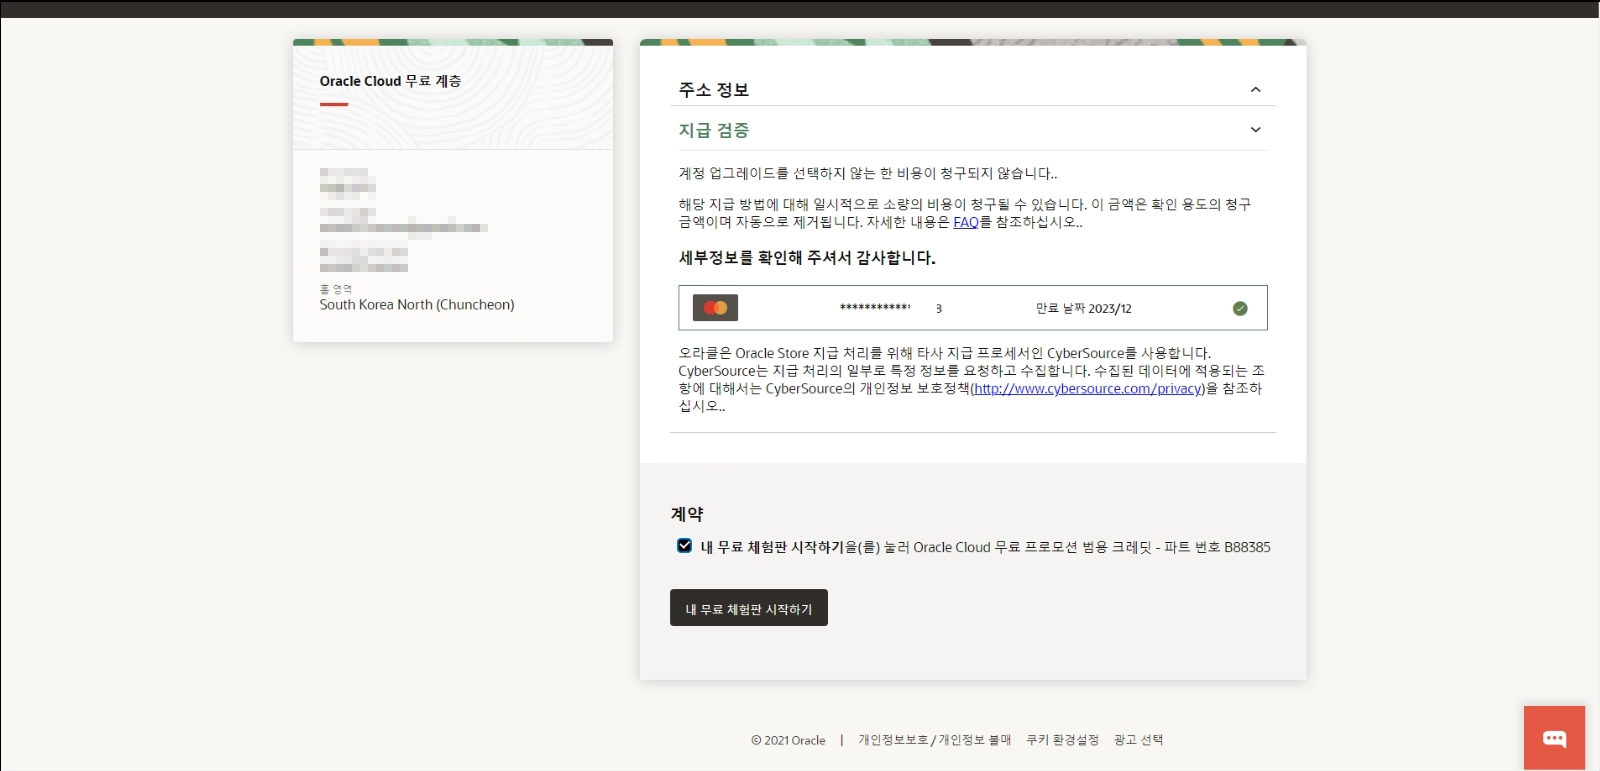Click the green verified checkmark icon

tap(1240, 308)
